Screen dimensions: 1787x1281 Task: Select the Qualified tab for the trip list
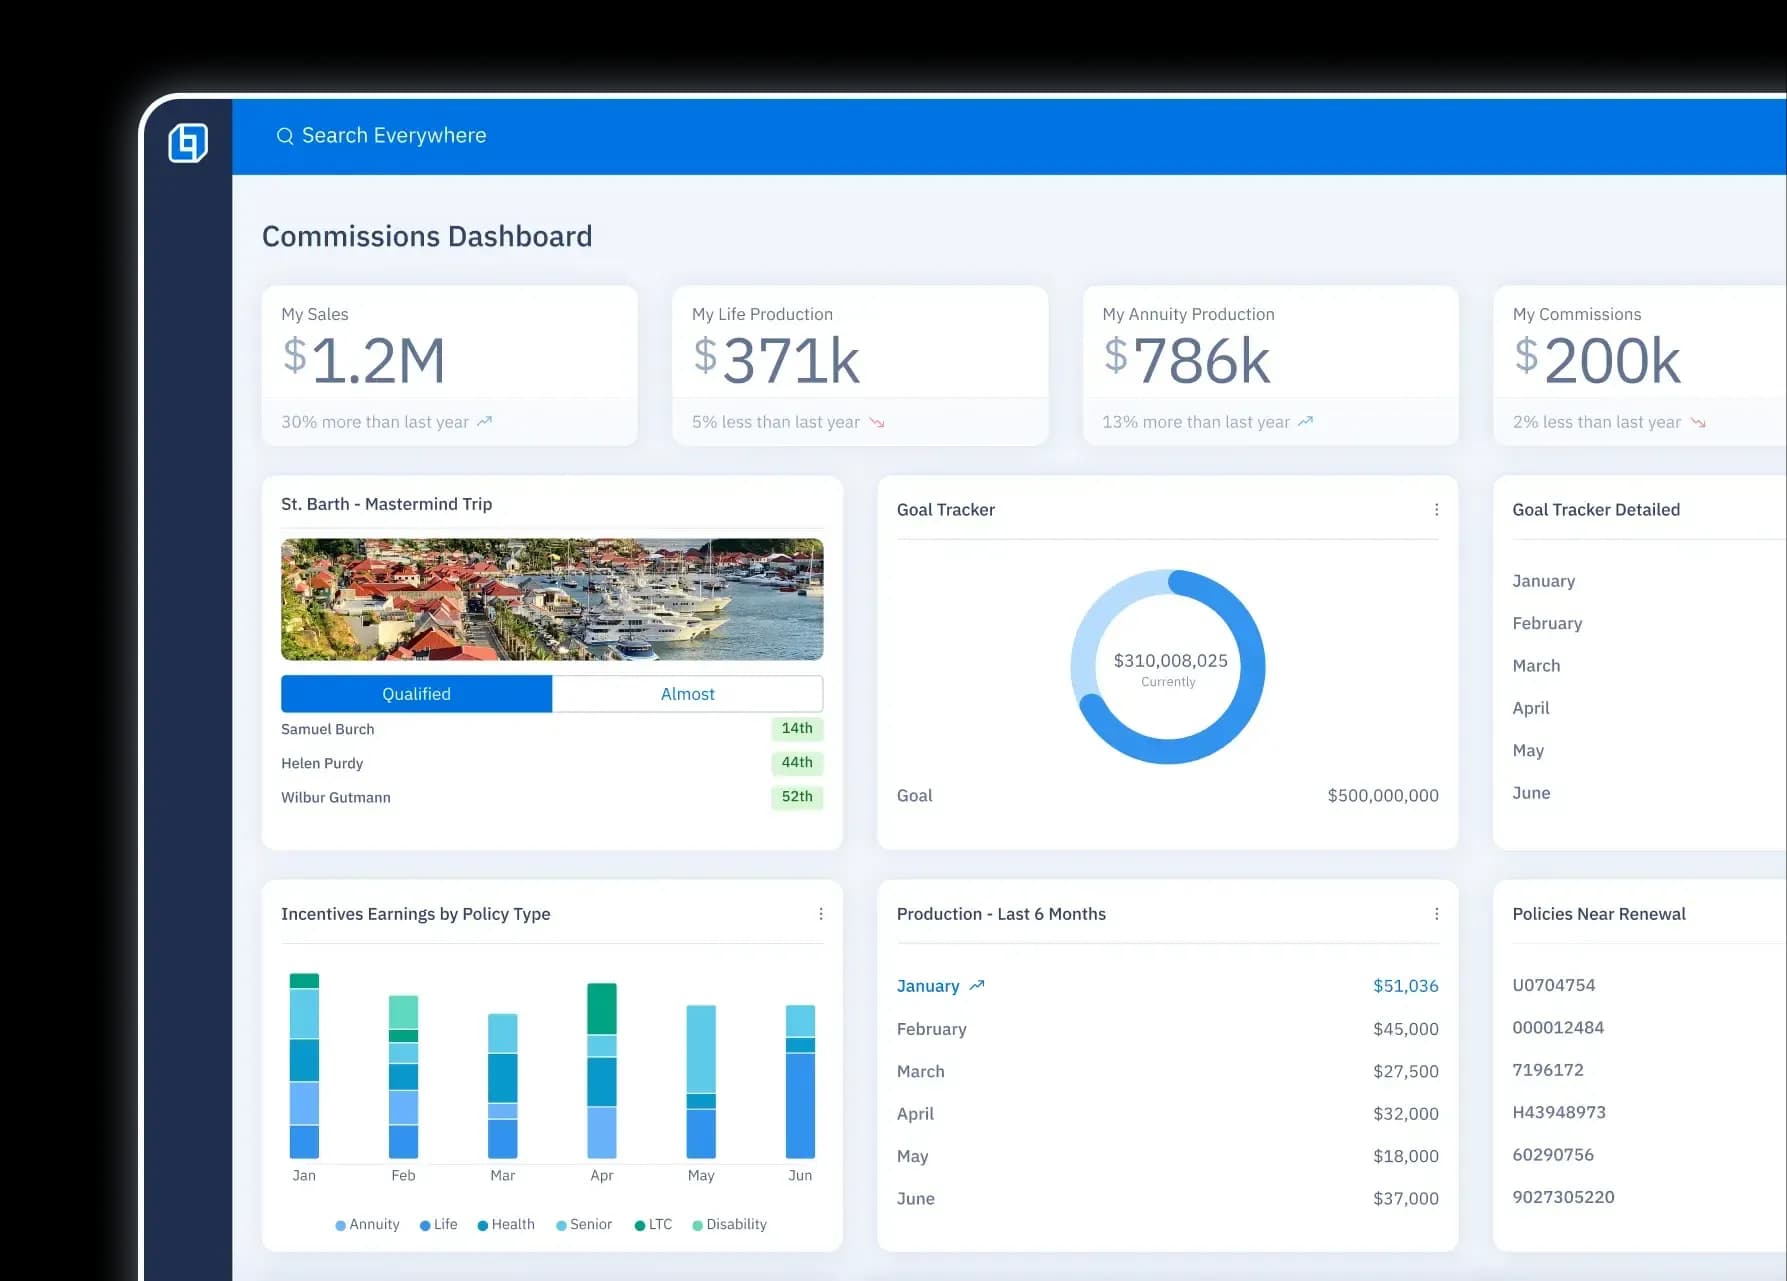click(x=416, y=693)
